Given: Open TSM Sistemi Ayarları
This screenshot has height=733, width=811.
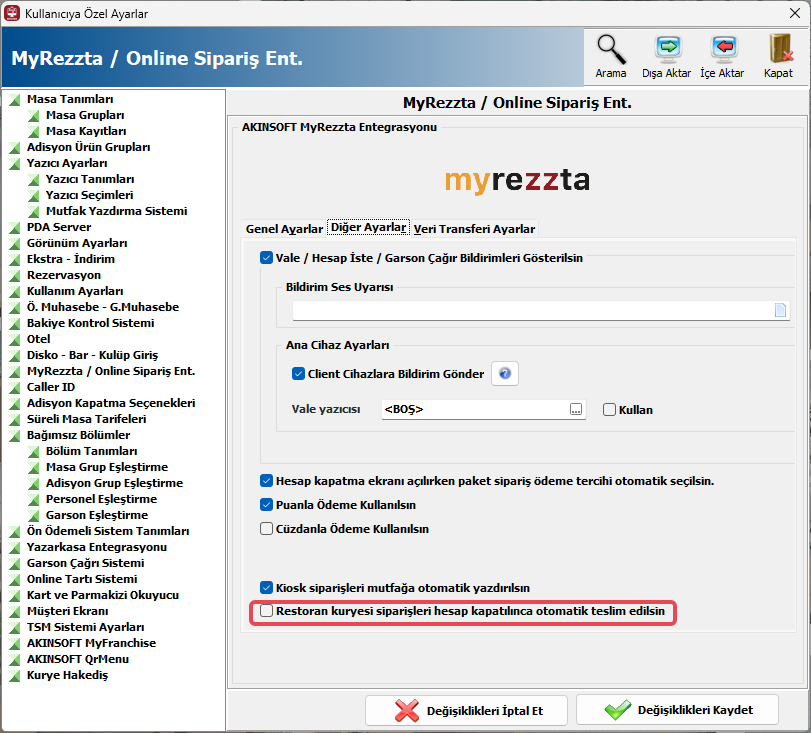Looking at the screenshot, I should tap(85, 628).
